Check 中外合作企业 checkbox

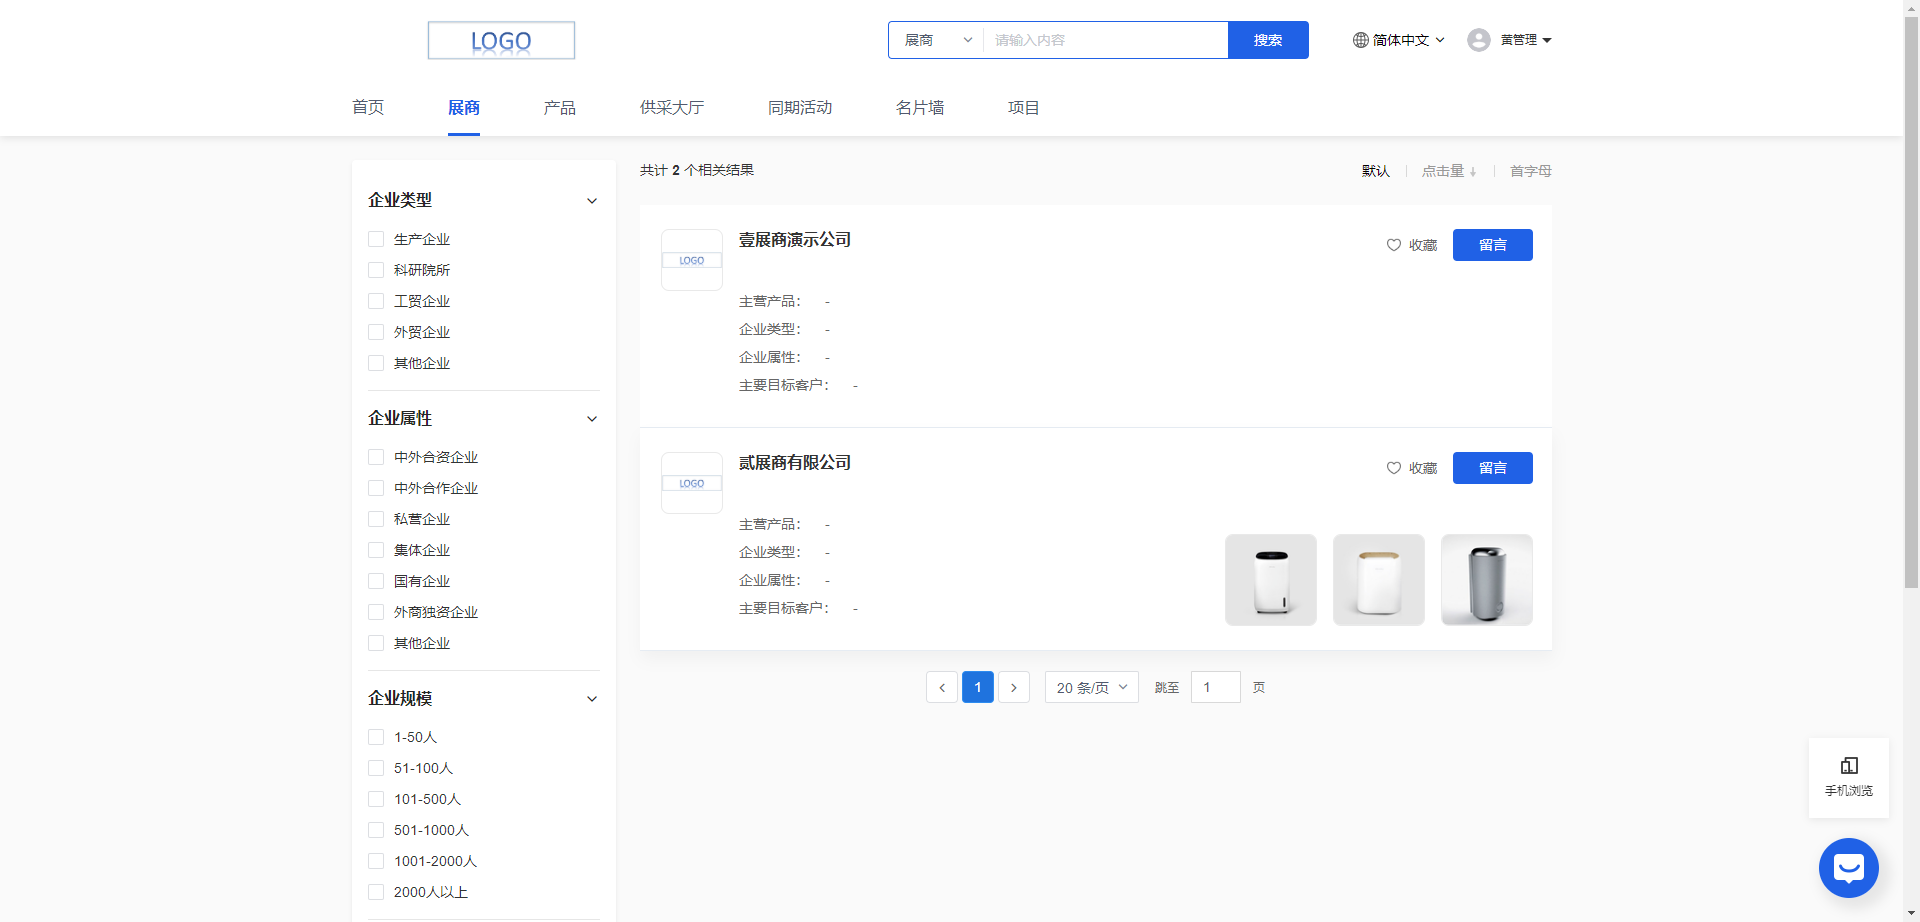click(x=376, y=488)
